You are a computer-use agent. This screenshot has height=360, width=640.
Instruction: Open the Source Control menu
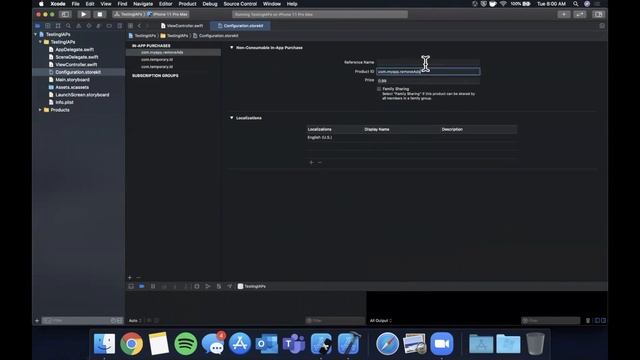(x=240, y=4)
